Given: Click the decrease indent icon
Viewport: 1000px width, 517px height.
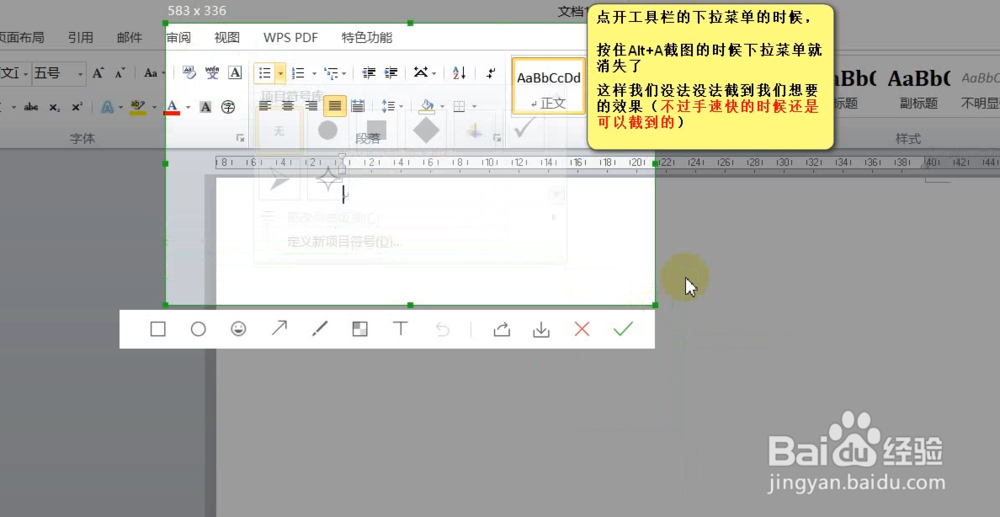Looking at the screenshot, I should (x=369, y=73).
